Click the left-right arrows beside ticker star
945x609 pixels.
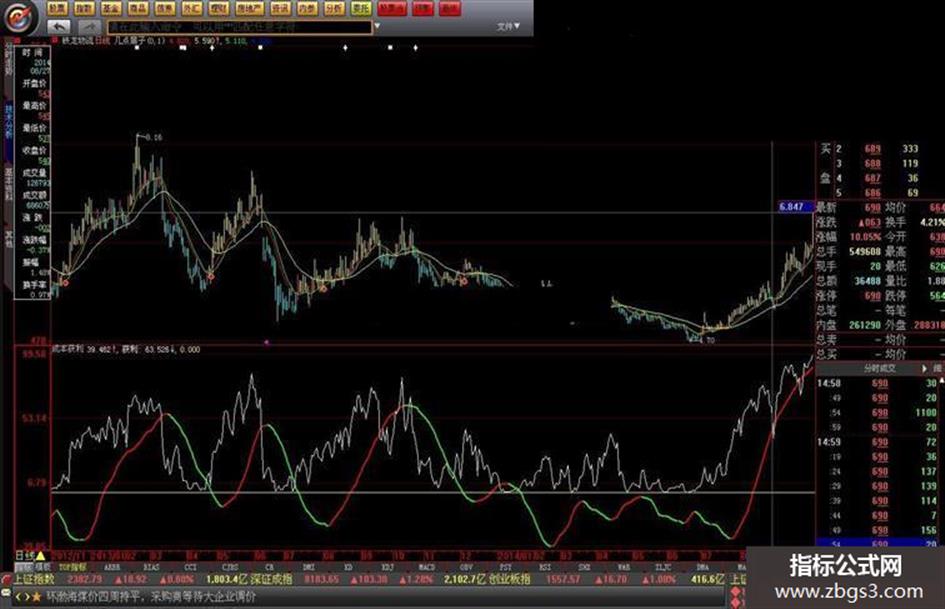point(22,597)
